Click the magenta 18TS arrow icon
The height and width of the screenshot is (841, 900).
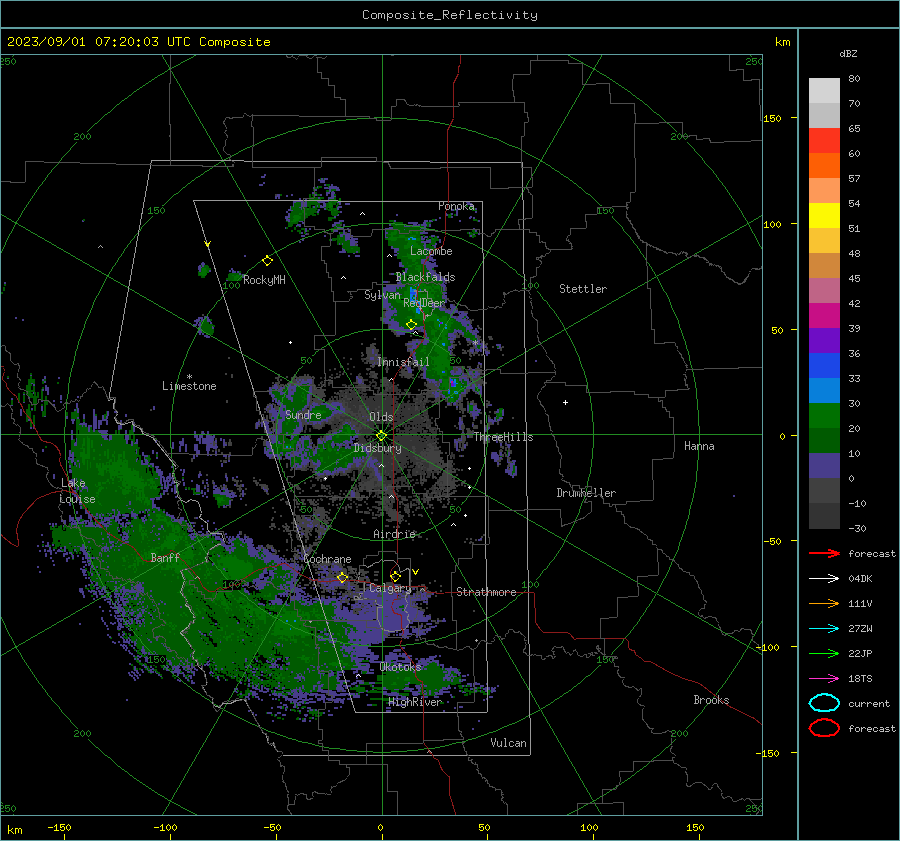click(824, 679)
